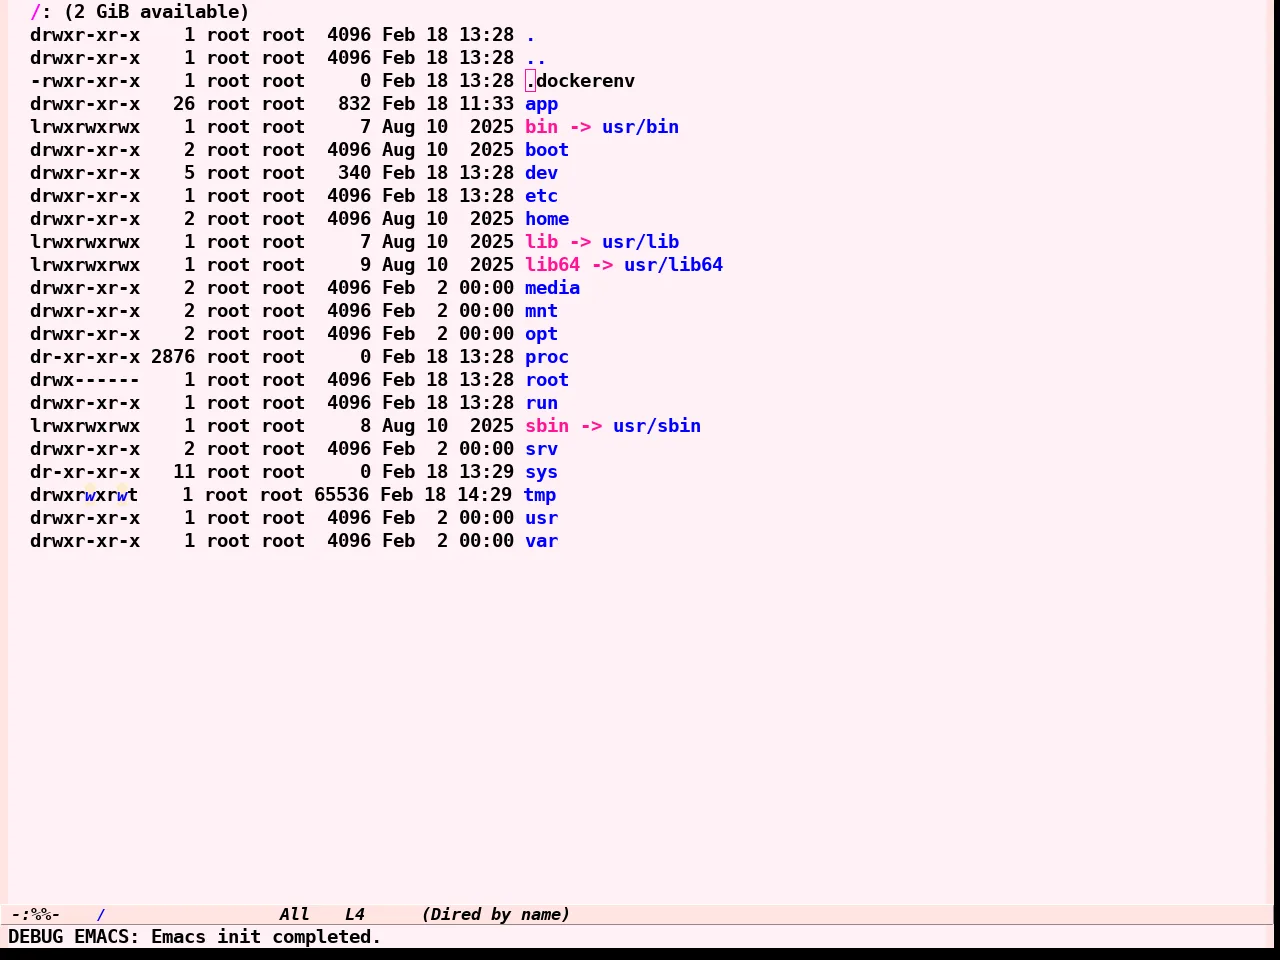
Task: Click the 2876 link count of proc
Action: (x=173, y=357)
